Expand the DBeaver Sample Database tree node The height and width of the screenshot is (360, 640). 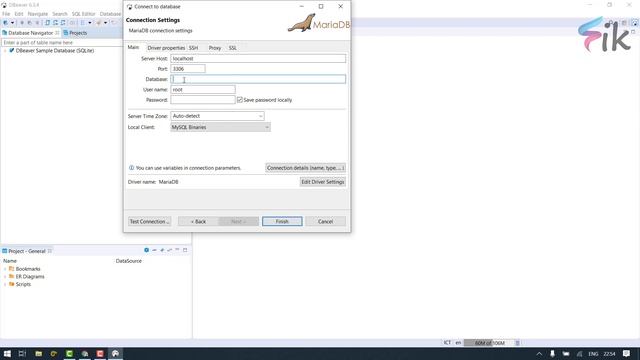5,51
